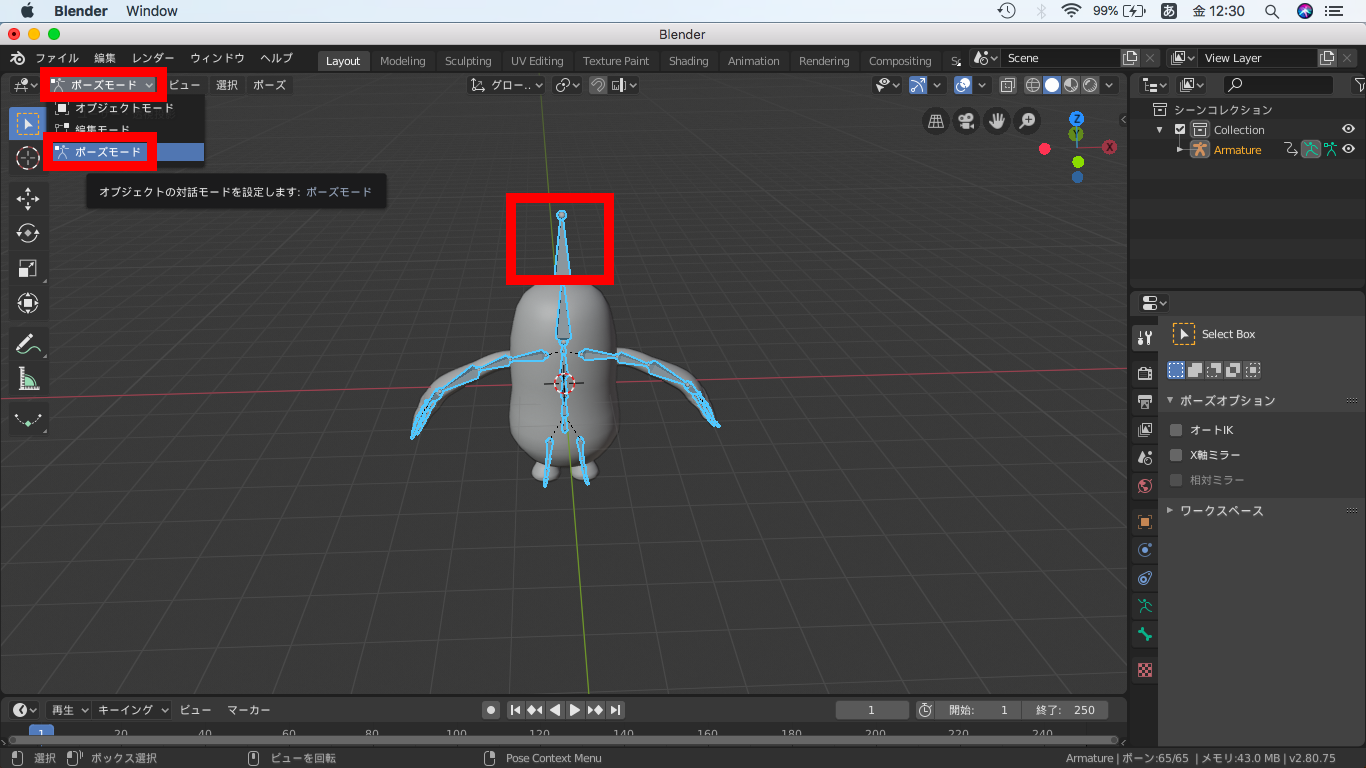This screenshot has width=1366, height=768.
Task: Toggle X-ray display in viewport header
Action: (1008, 85)
